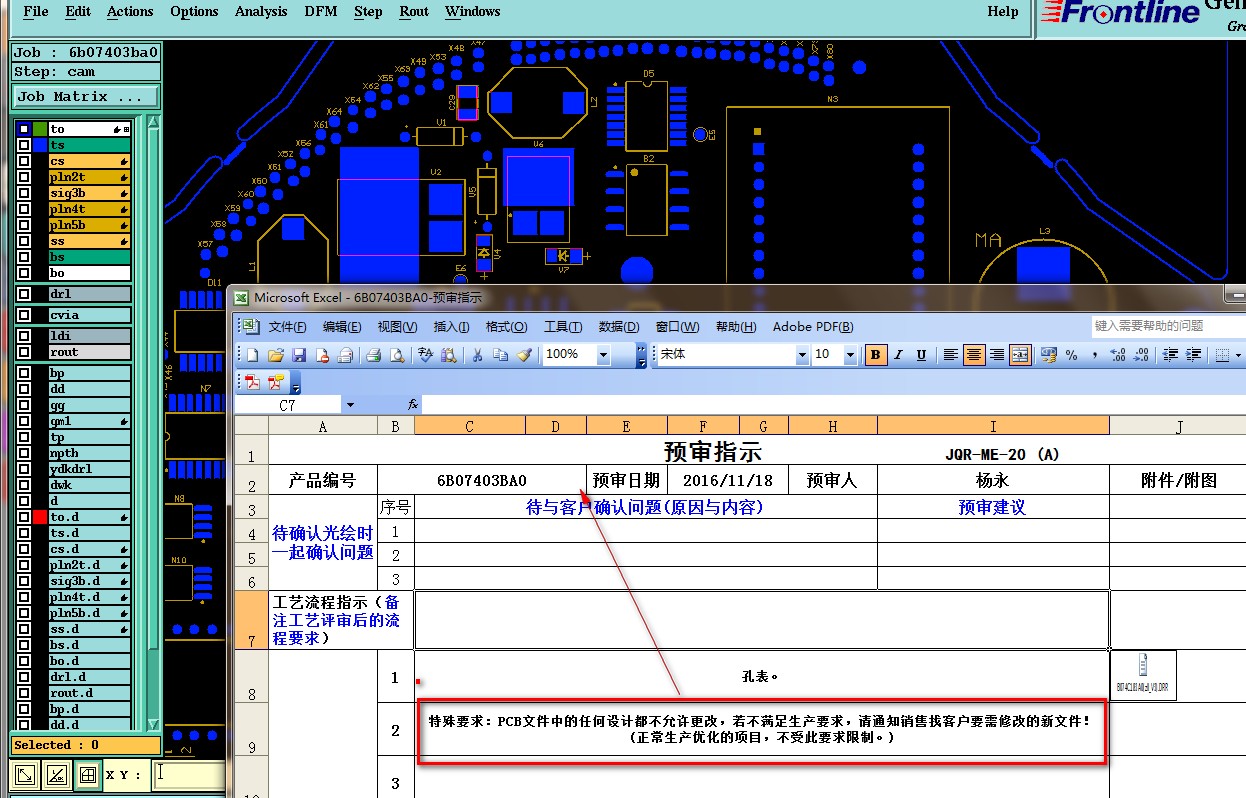Click the Save disk icon in Excel
1246x798 pixels.
pos(299,355)
